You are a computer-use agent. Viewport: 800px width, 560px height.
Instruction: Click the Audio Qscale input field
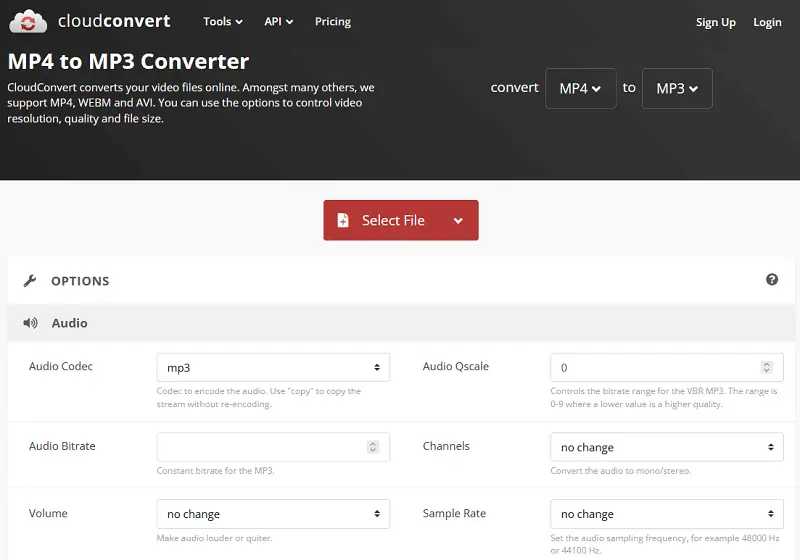click(666, 367)
